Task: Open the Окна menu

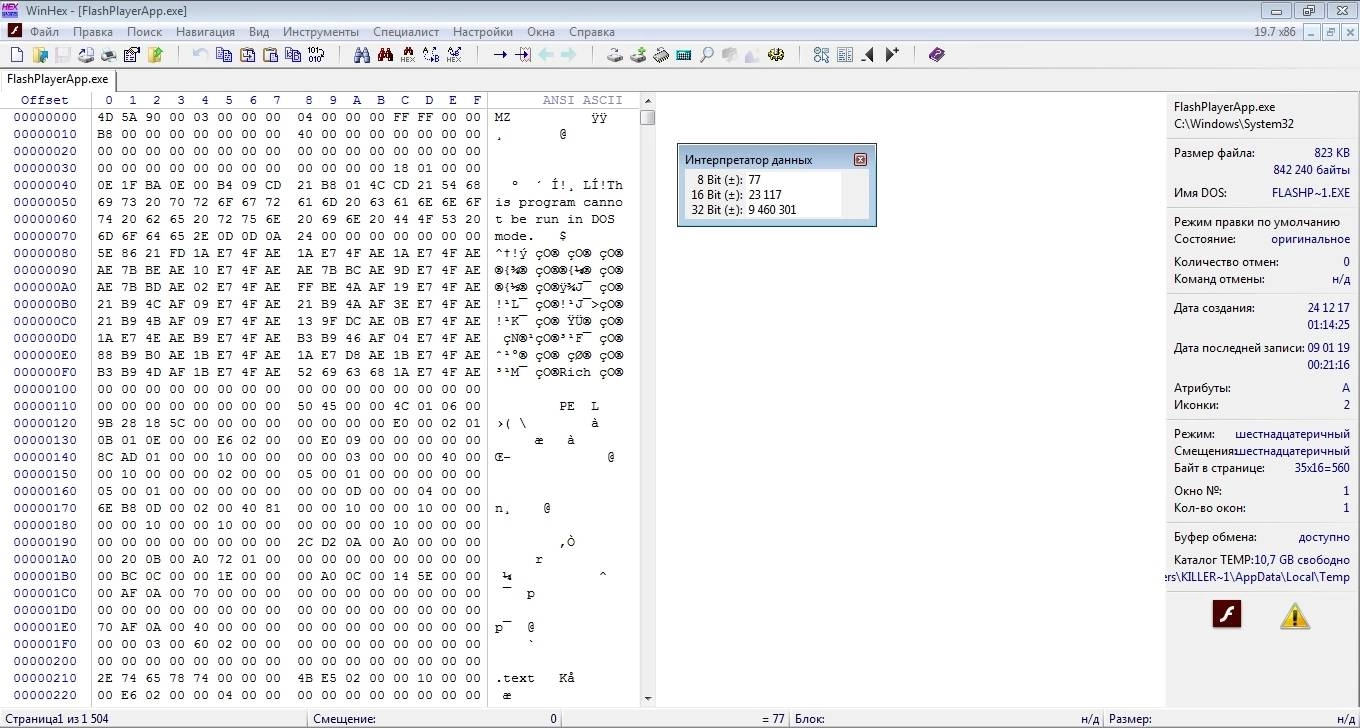Action: [541, 32]
